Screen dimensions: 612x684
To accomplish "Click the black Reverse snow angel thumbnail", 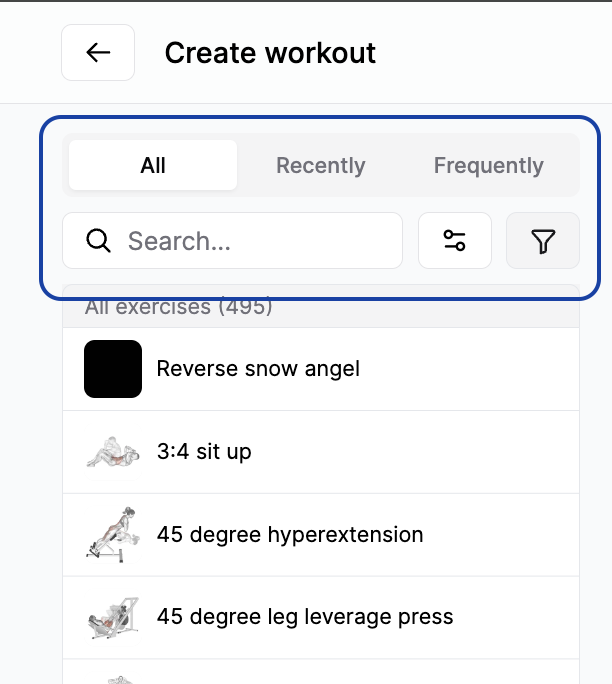I will point(113,369).
